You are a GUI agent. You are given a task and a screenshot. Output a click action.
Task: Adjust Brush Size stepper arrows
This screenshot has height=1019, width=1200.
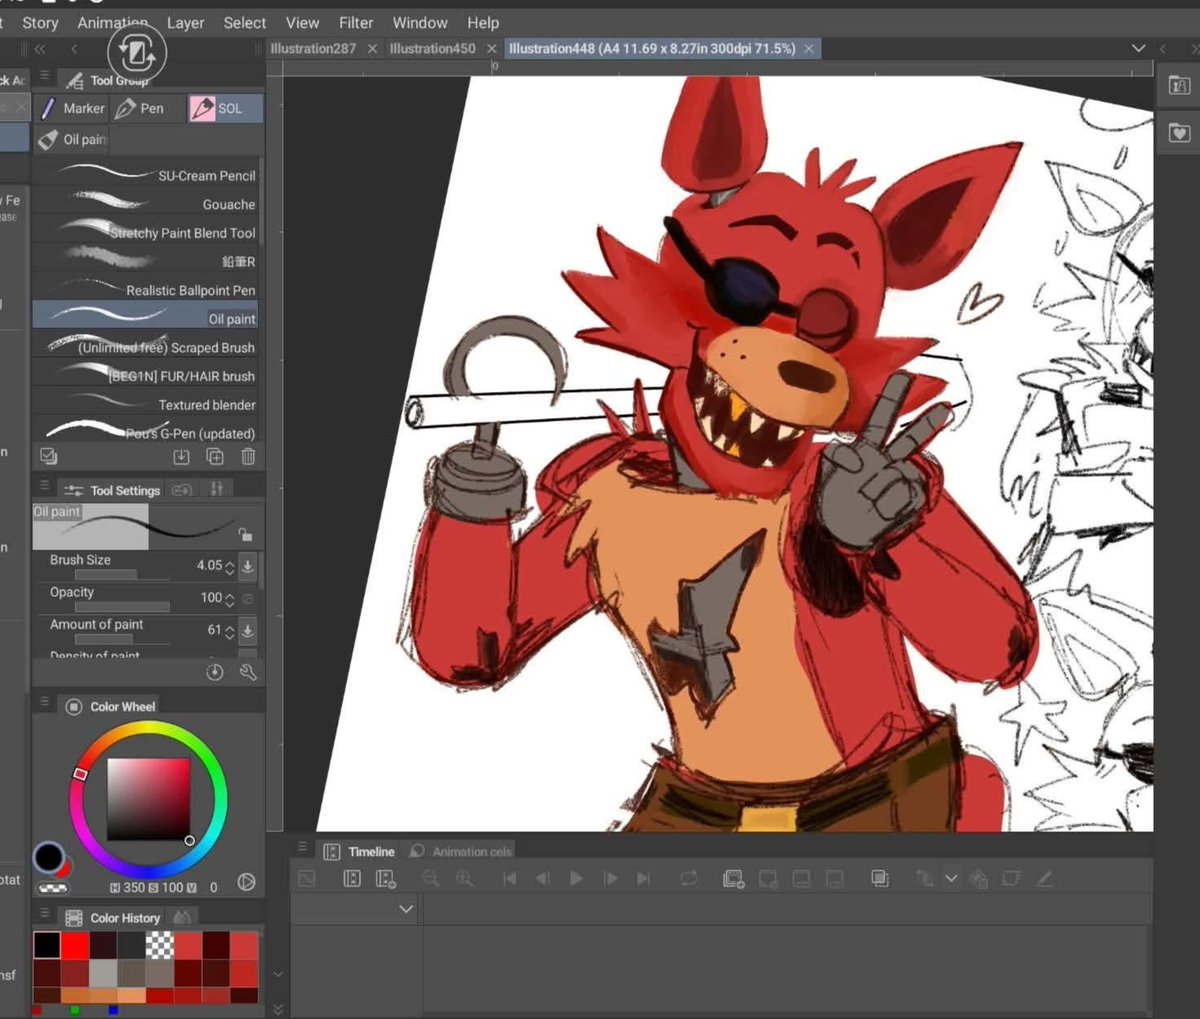[230, 567]
